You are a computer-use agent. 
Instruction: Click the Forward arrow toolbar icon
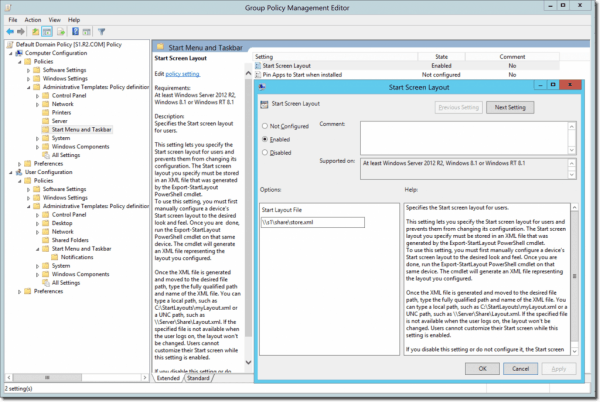point(20,31)
